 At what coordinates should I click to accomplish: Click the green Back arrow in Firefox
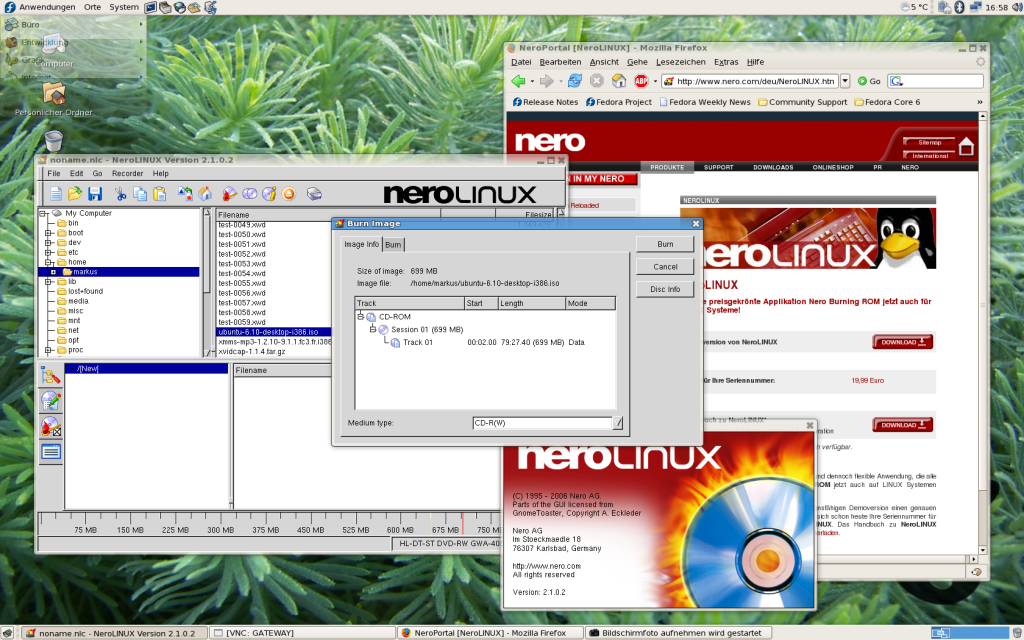click(x=519, y=81)
